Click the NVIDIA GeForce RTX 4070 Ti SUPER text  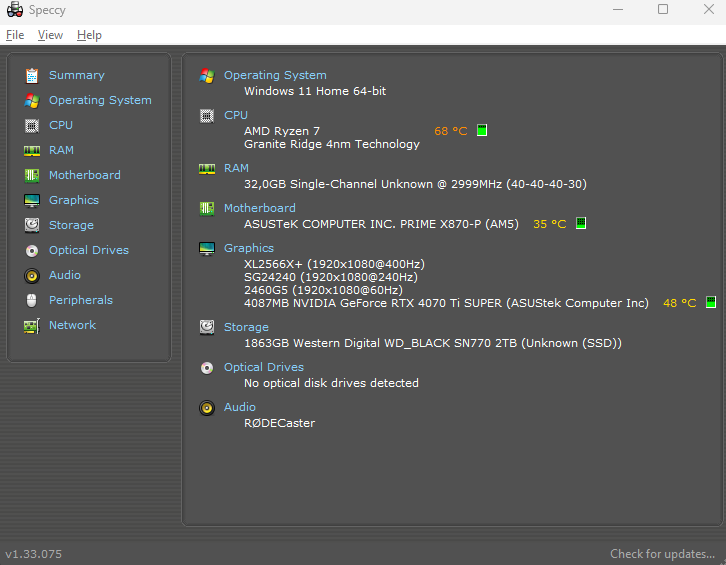coord(446,303)
